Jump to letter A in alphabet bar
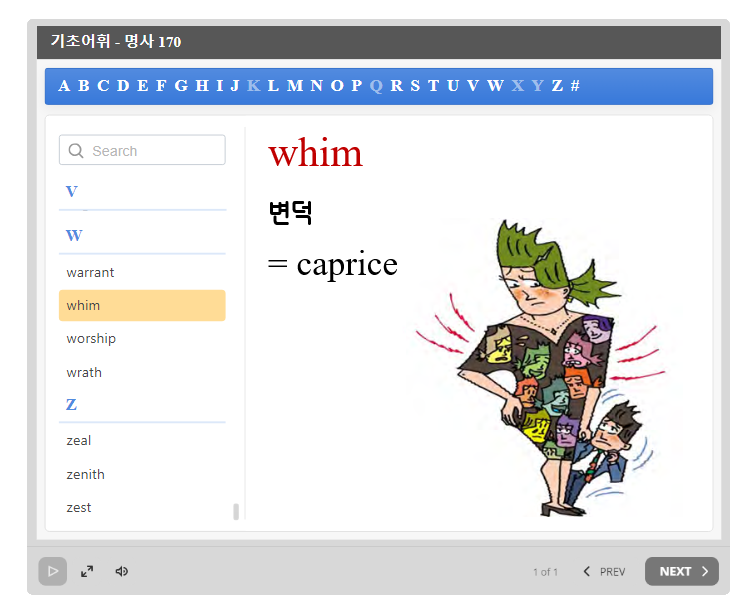 64,86
